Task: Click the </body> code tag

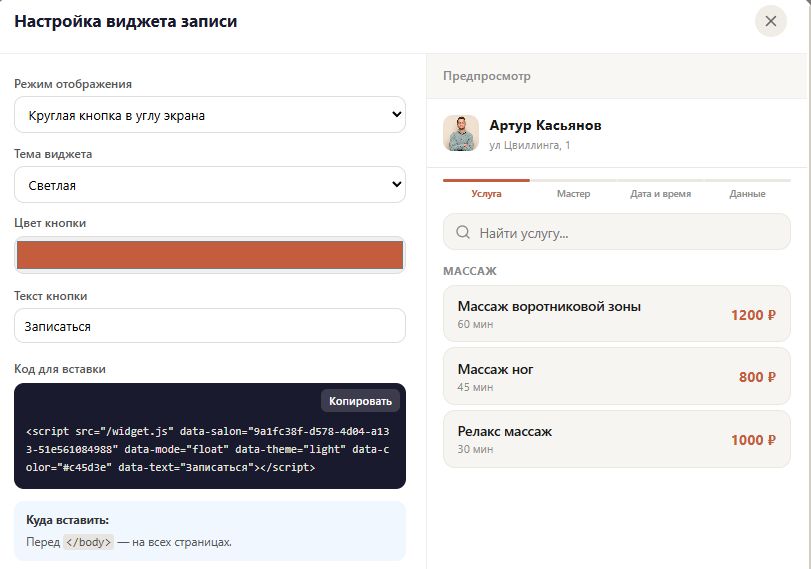Action: tap(88, 542)
